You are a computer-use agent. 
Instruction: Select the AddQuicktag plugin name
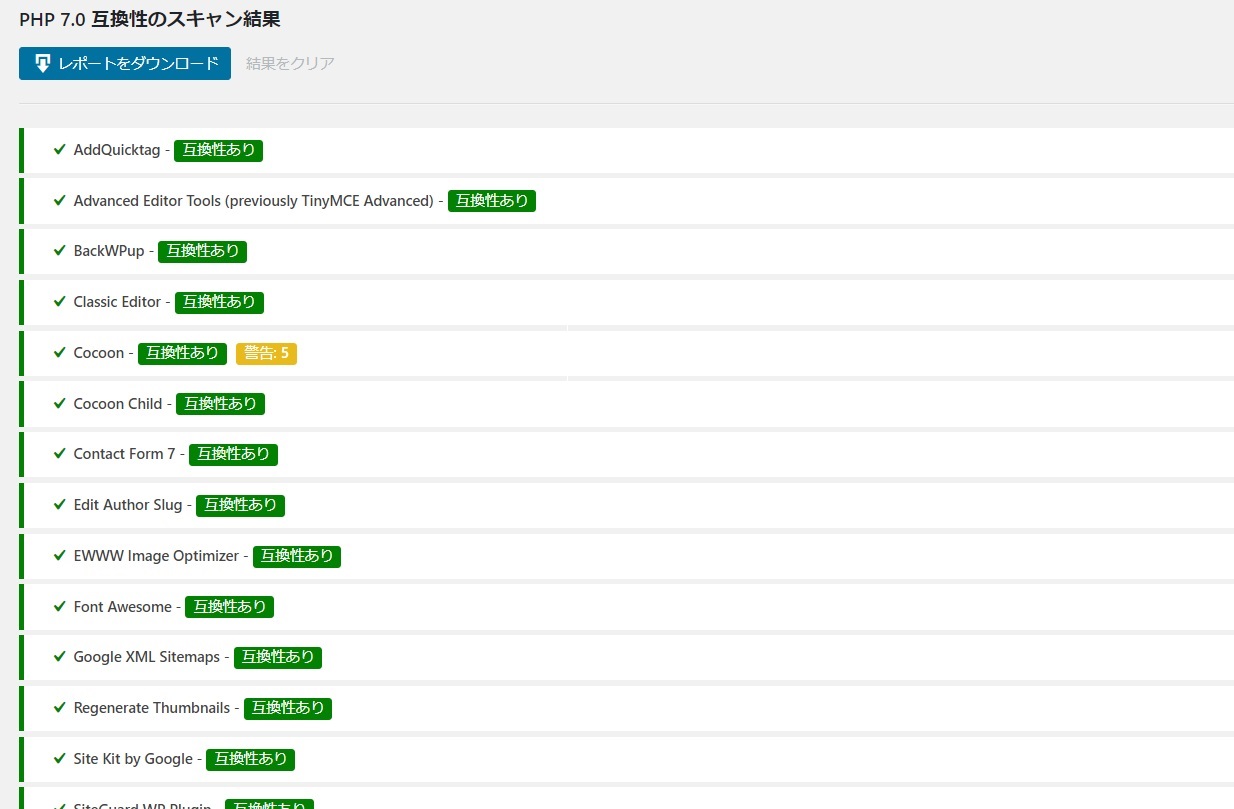[x=116, y=150]
